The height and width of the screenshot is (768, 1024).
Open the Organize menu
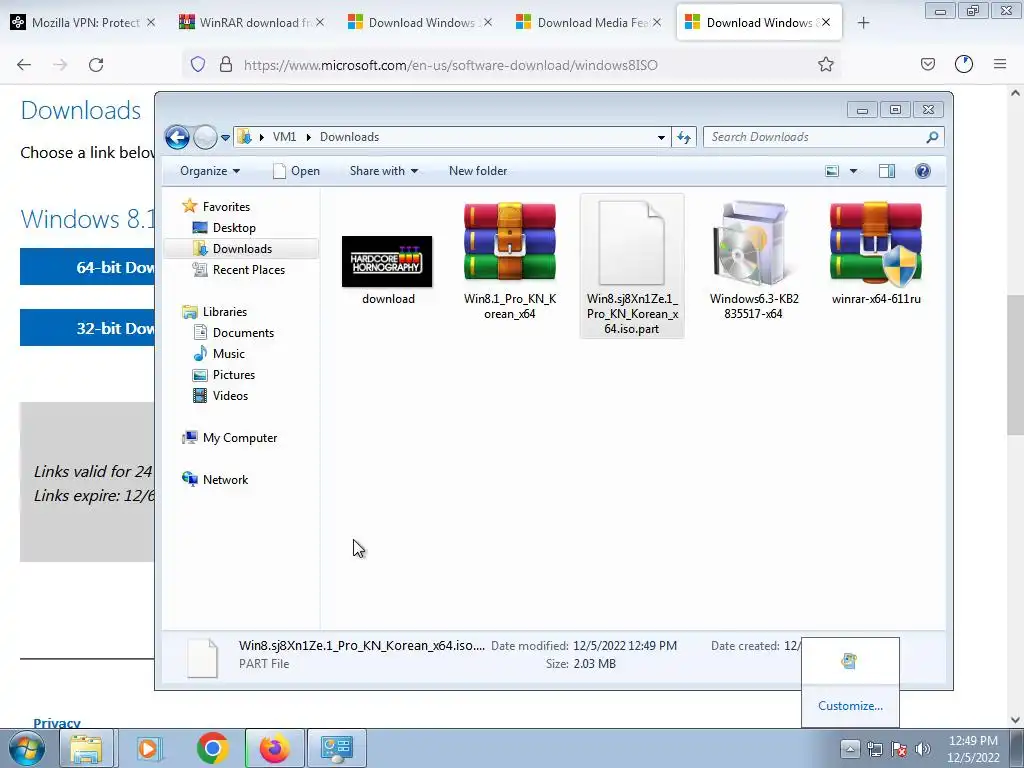pos(210,171)
